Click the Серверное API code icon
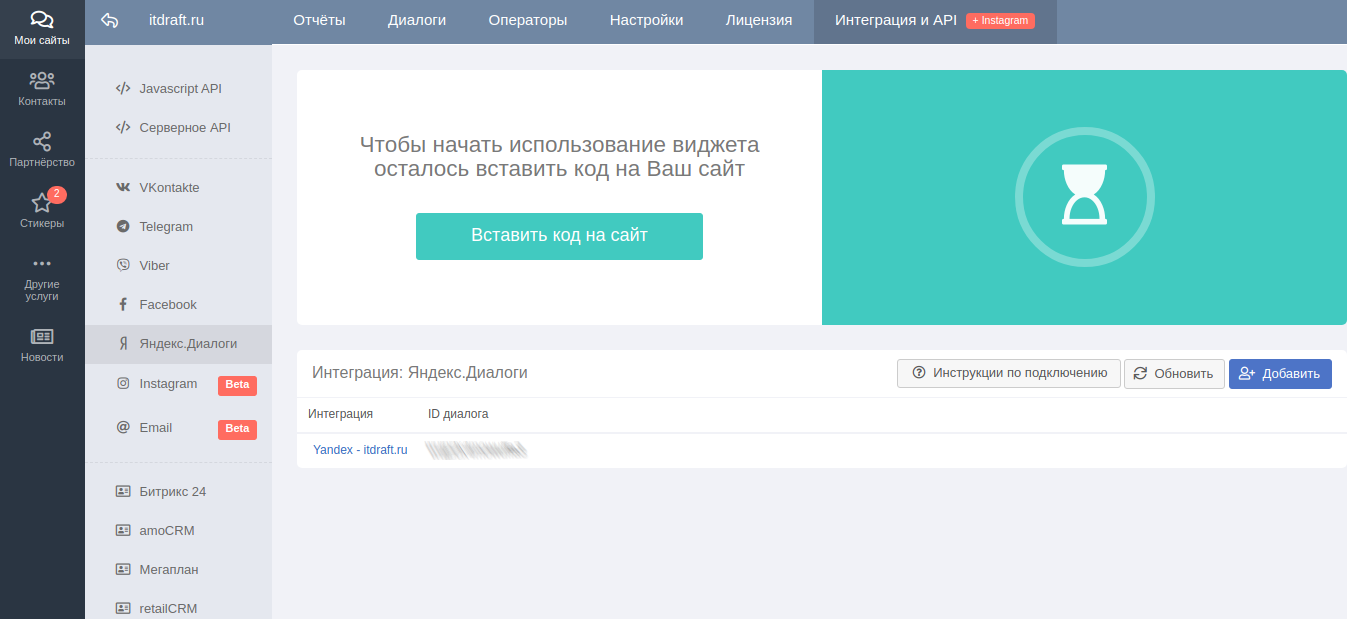Viewport: 1347px width, 619px height. [123, 127]
